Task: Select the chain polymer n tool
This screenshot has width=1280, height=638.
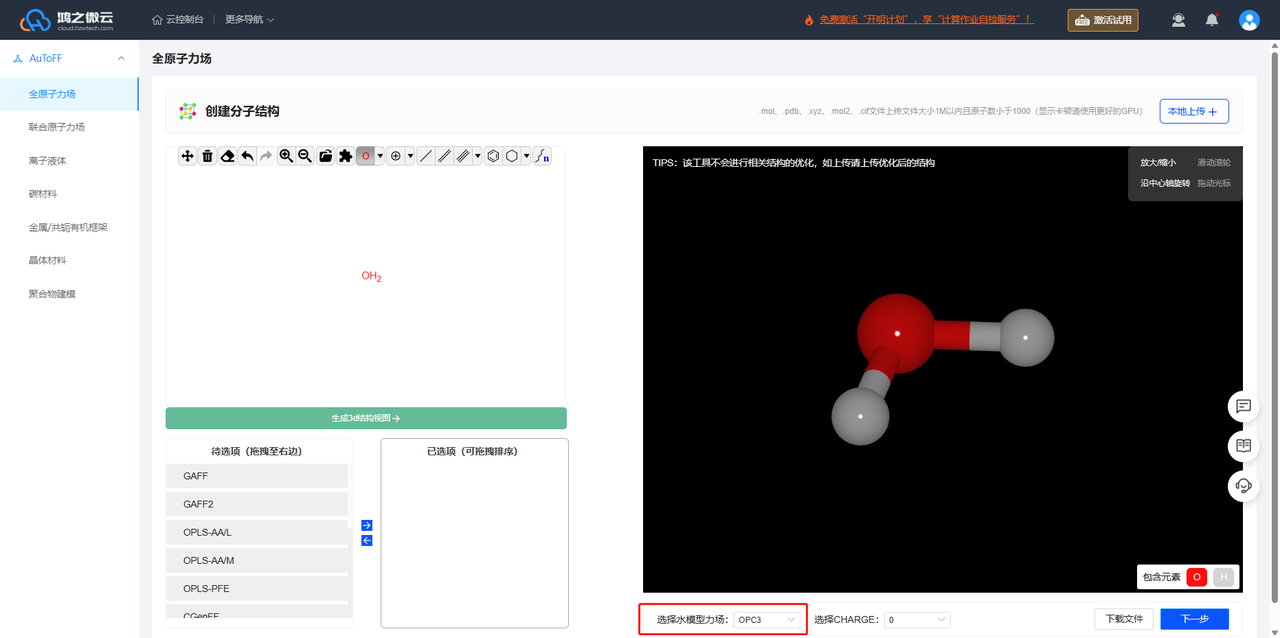Action: pos(542,156)
